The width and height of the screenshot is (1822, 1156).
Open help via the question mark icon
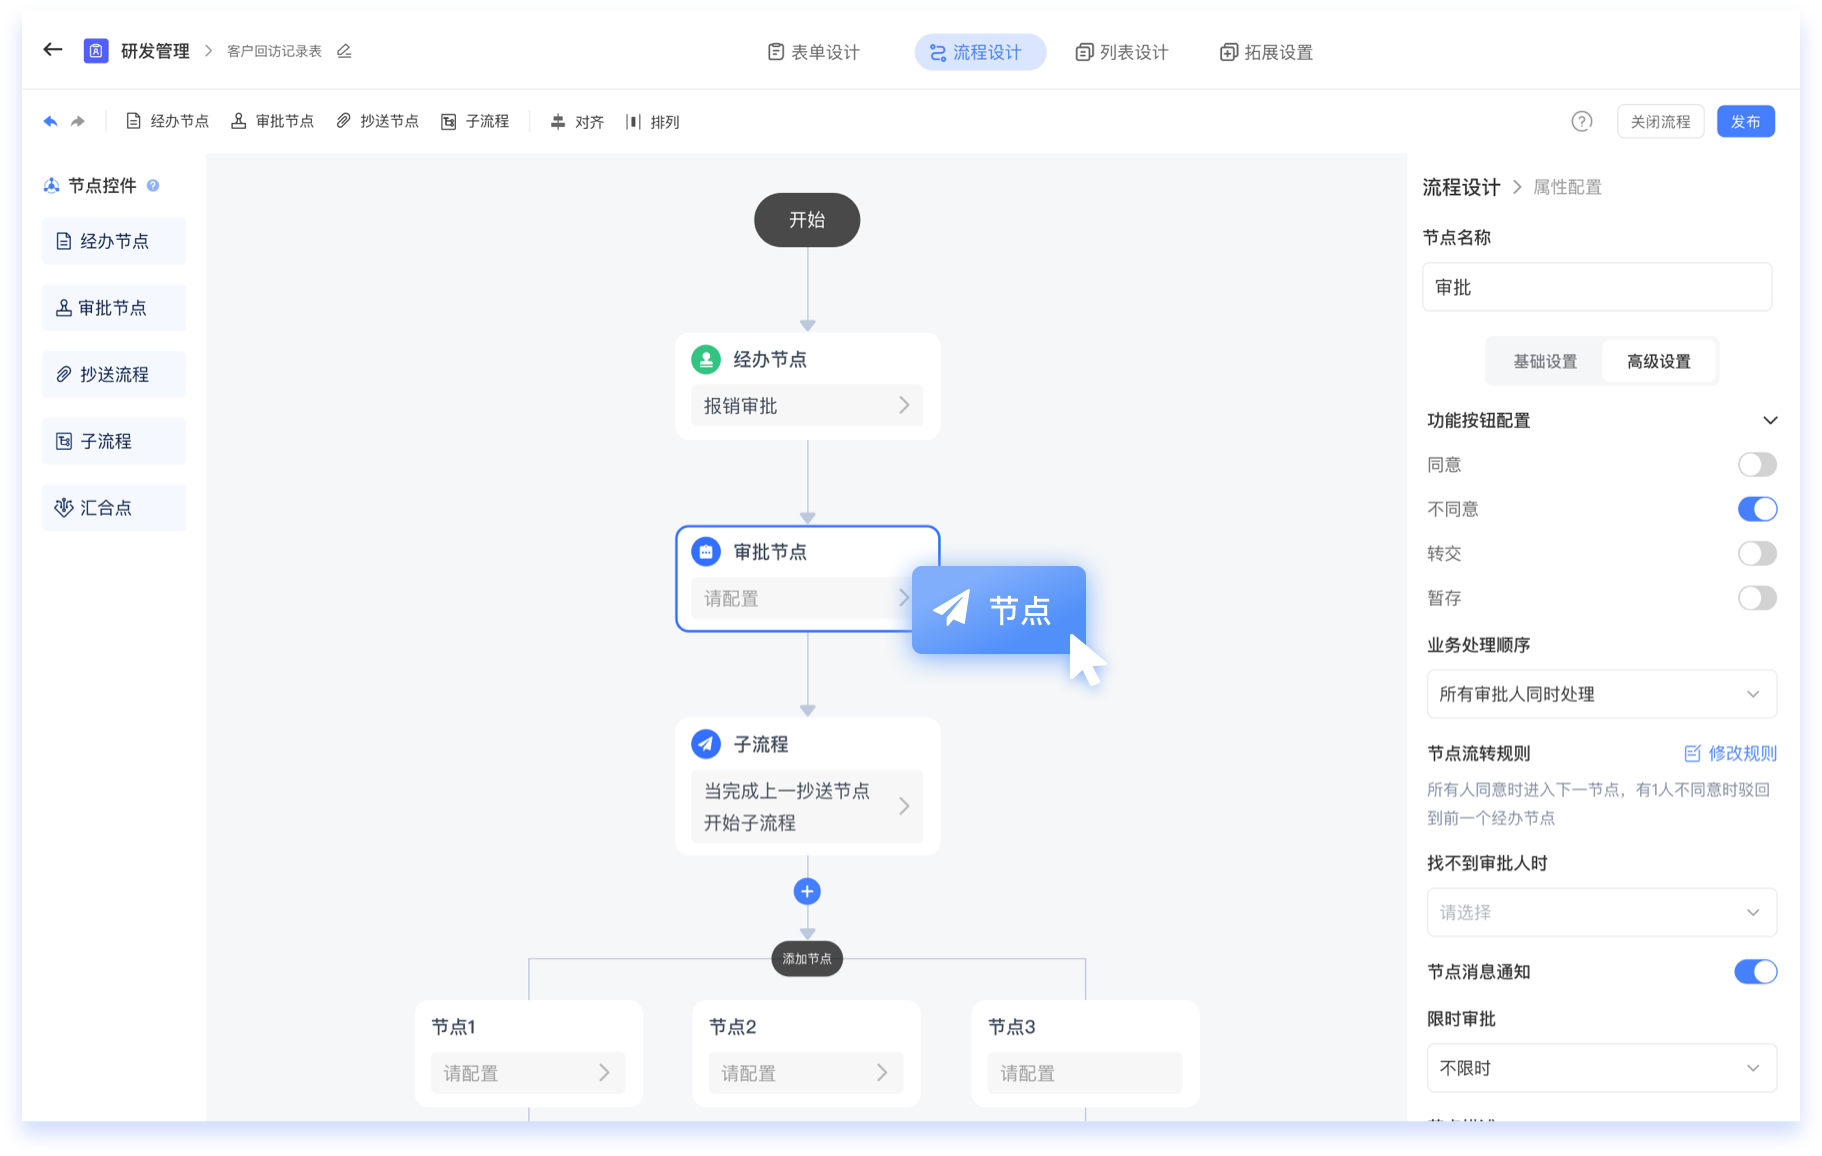click(x=1581, y=122)
